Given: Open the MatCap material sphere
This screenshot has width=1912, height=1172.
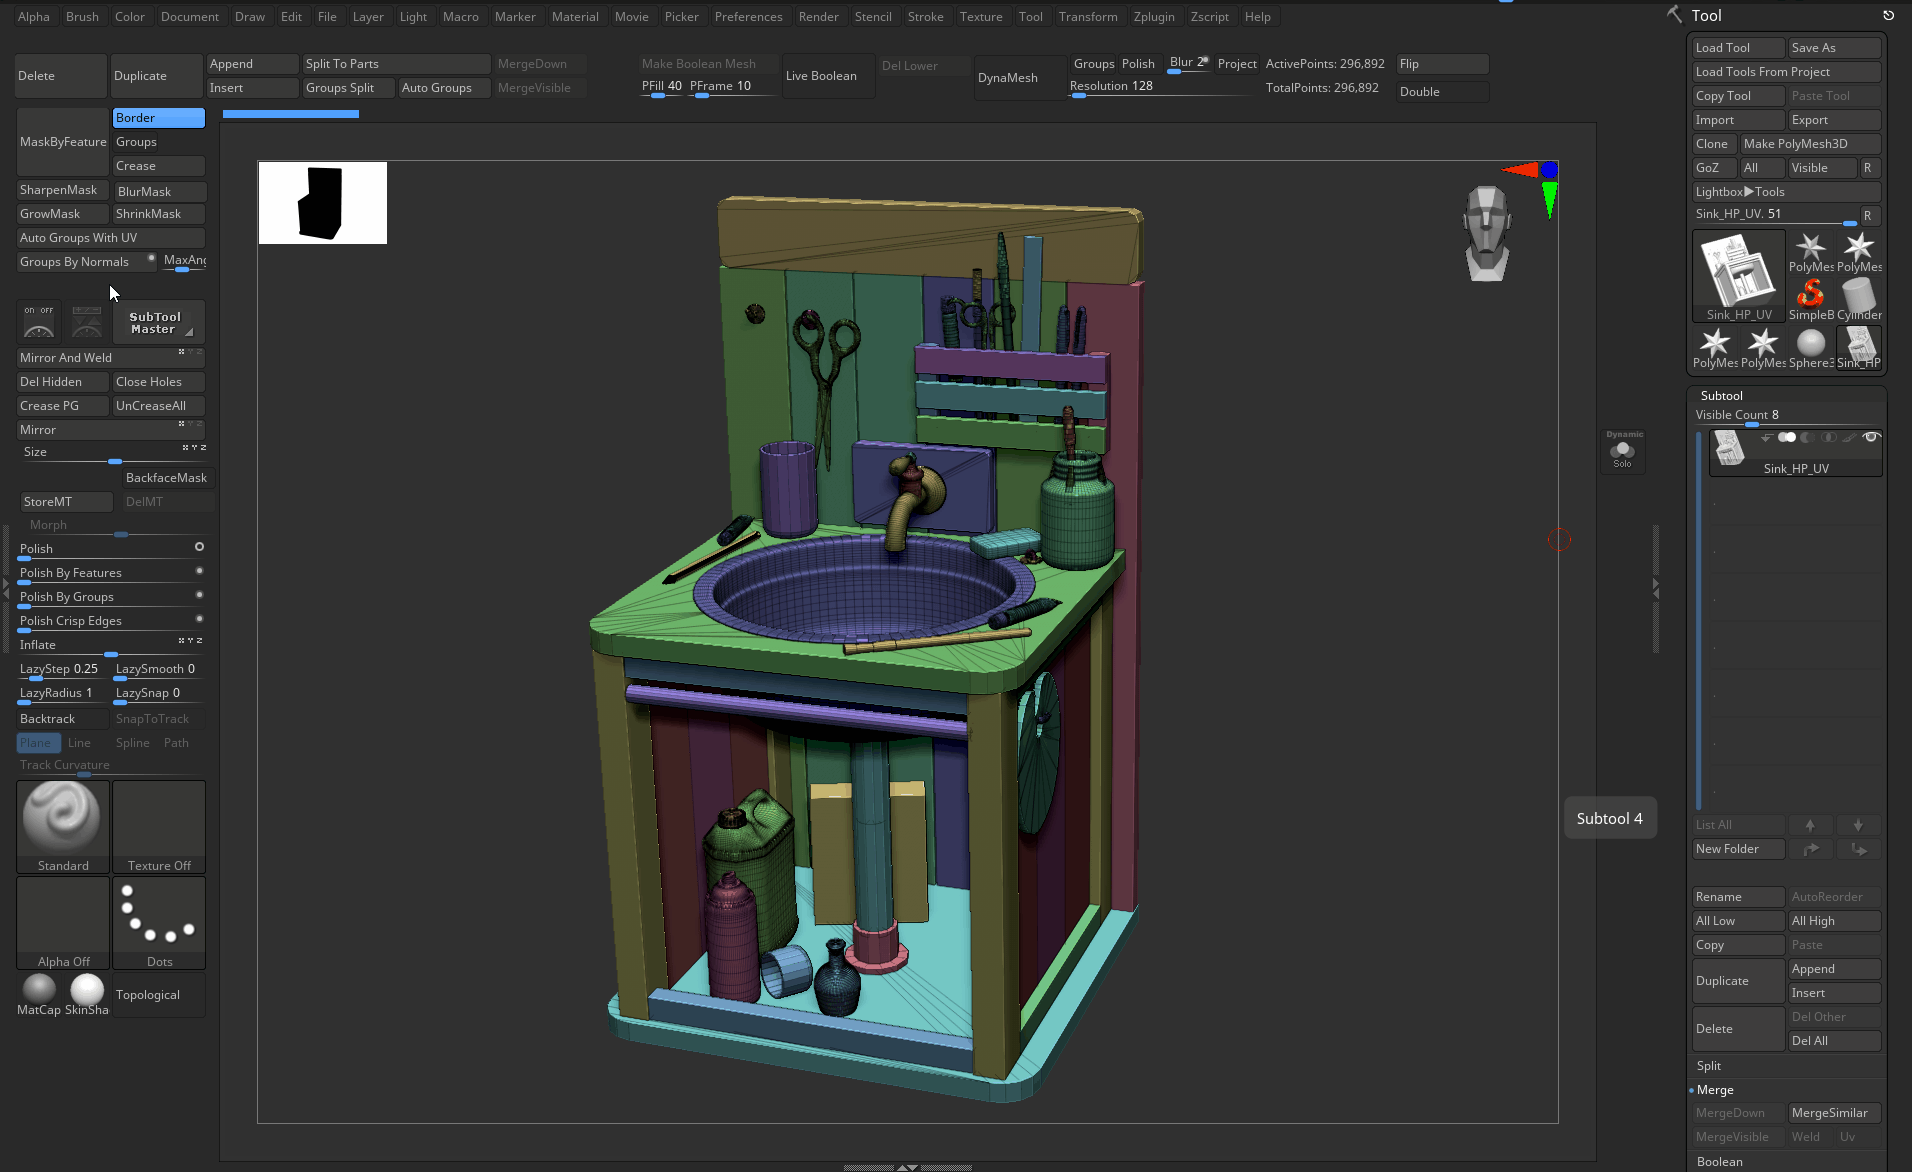Looking at the screenshot, I should 39,989.
